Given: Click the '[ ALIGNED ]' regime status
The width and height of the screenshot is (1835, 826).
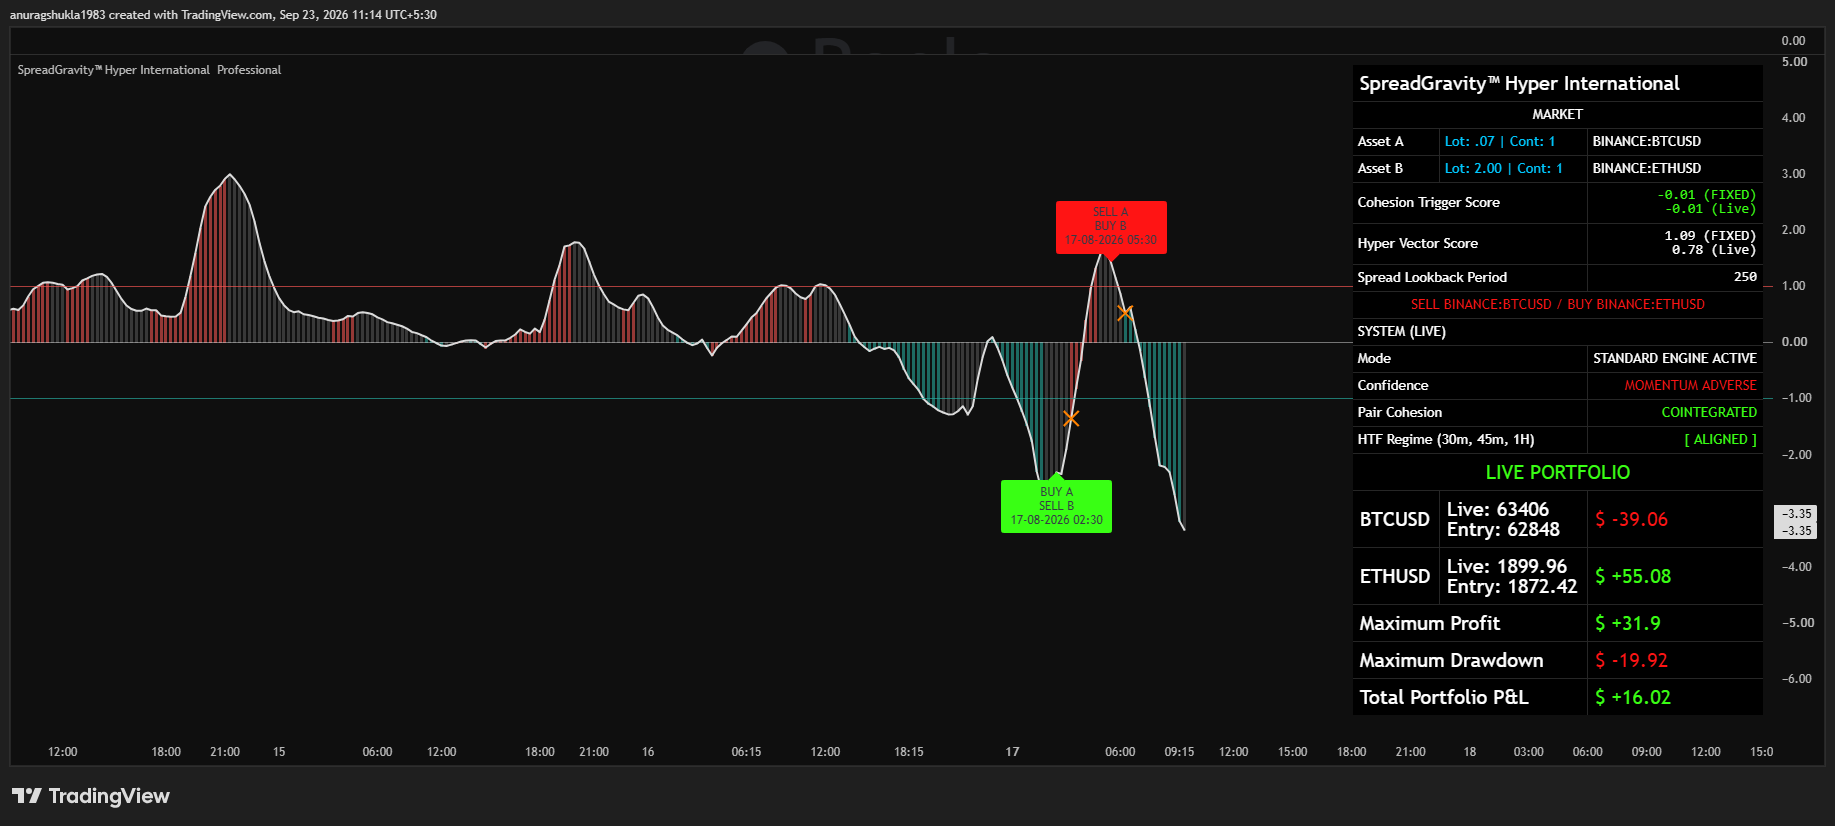Looking at the screenshot, I should [1720, 440].
